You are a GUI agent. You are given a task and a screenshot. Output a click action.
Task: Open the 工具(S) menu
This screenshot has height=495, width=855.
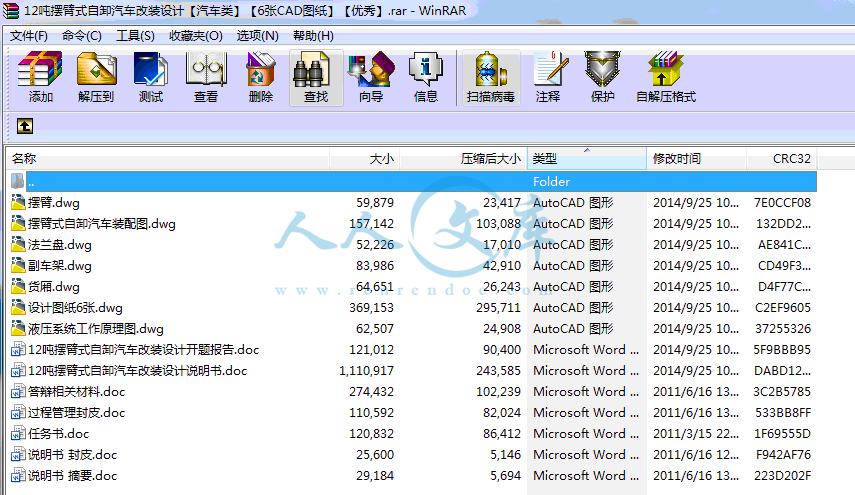coord(135,36)
